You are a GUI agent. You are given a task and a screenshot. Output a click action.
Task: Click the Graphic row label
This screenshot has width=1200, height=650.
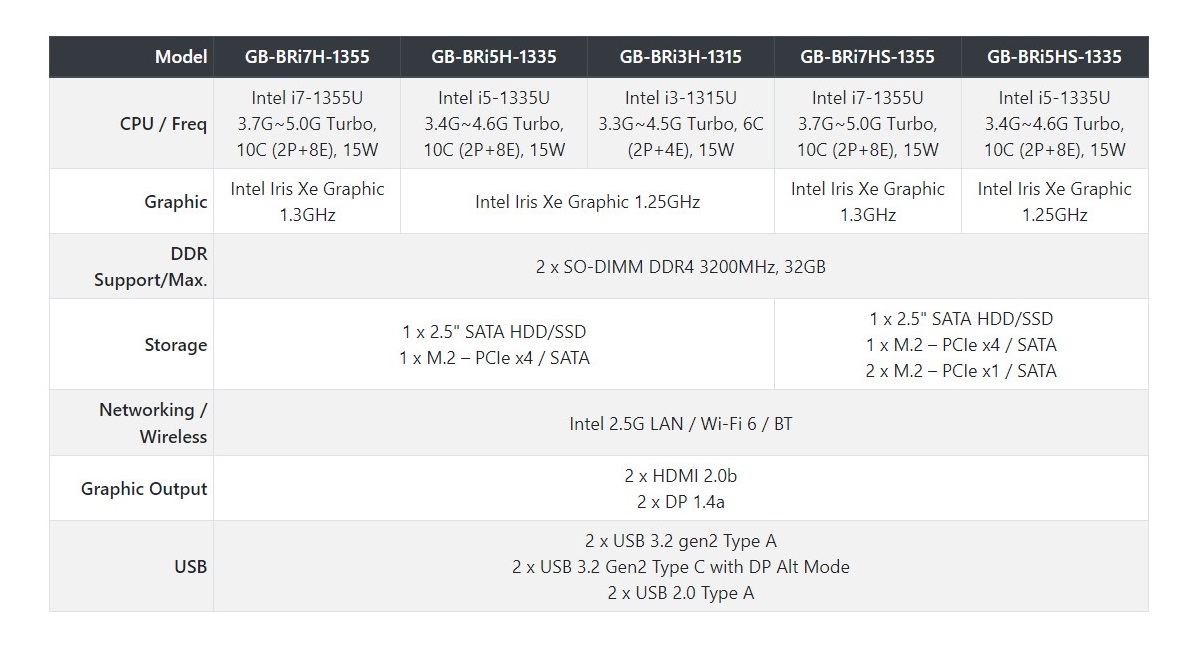(x=175, y=201)
